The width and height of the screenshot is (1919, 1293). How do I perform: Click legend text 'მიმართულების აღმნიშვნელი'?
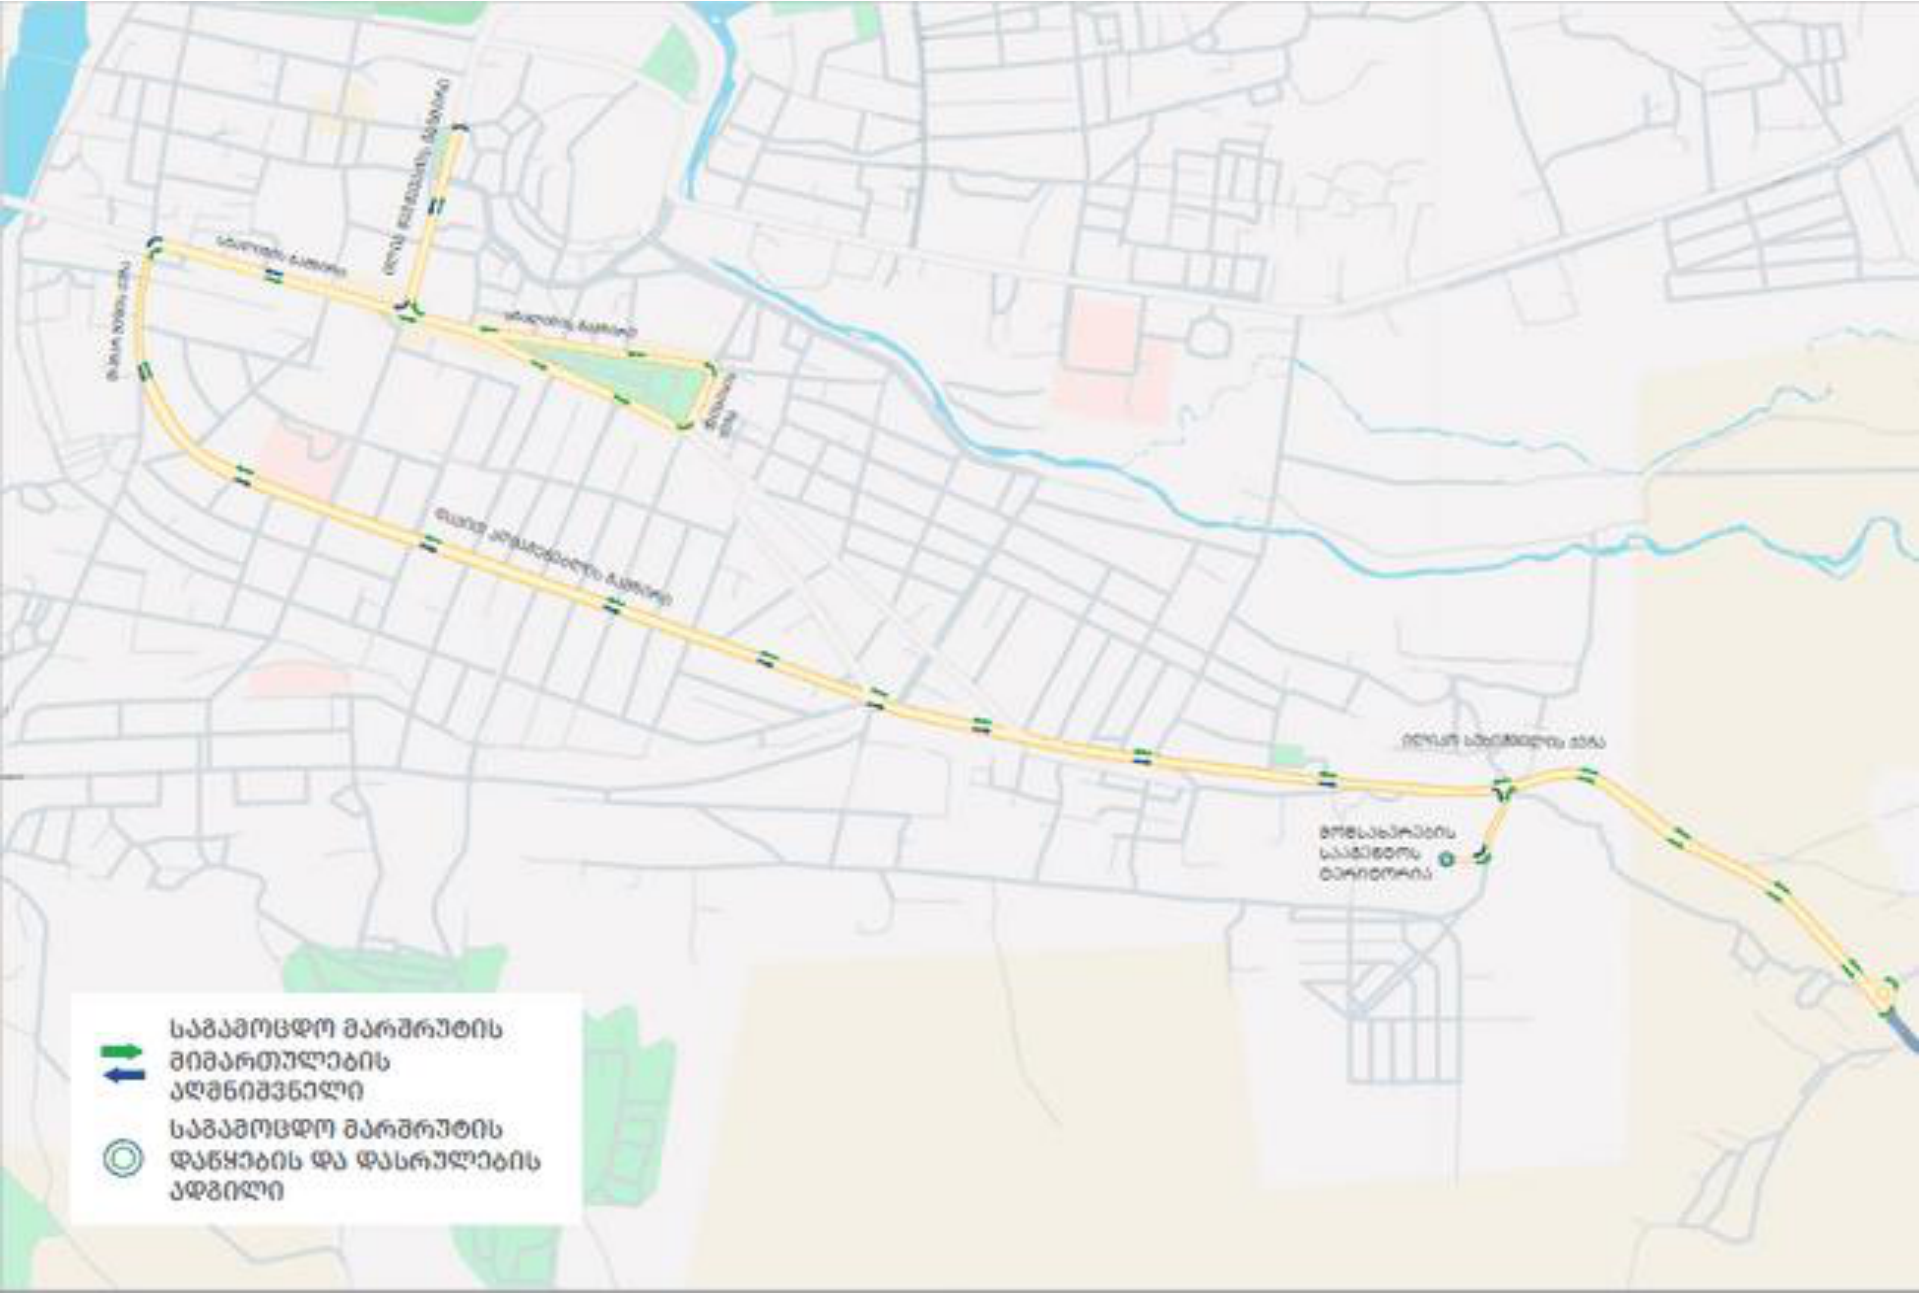pos(280,1076)
